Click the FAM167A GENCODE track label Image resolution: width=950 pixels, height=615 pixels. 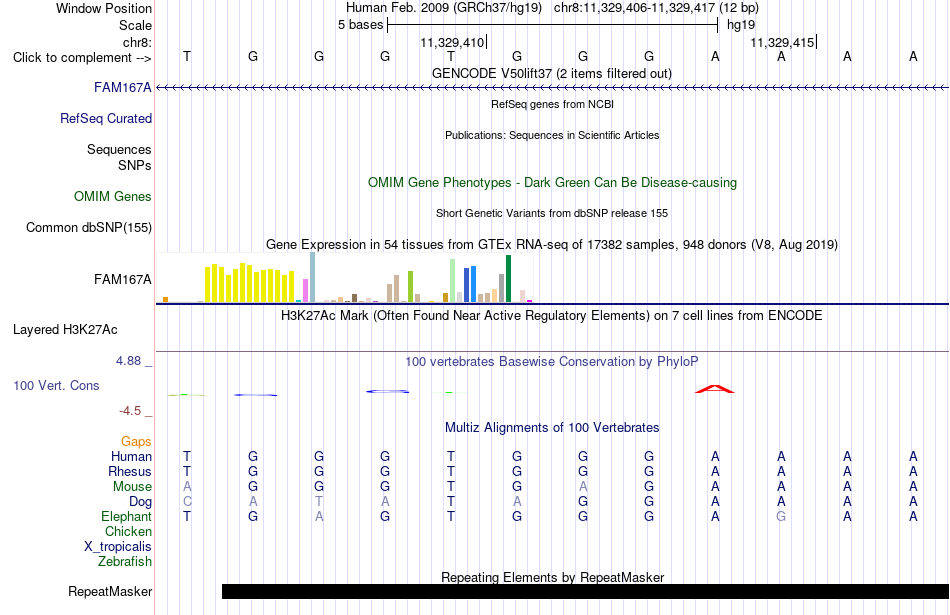point(122,87)
